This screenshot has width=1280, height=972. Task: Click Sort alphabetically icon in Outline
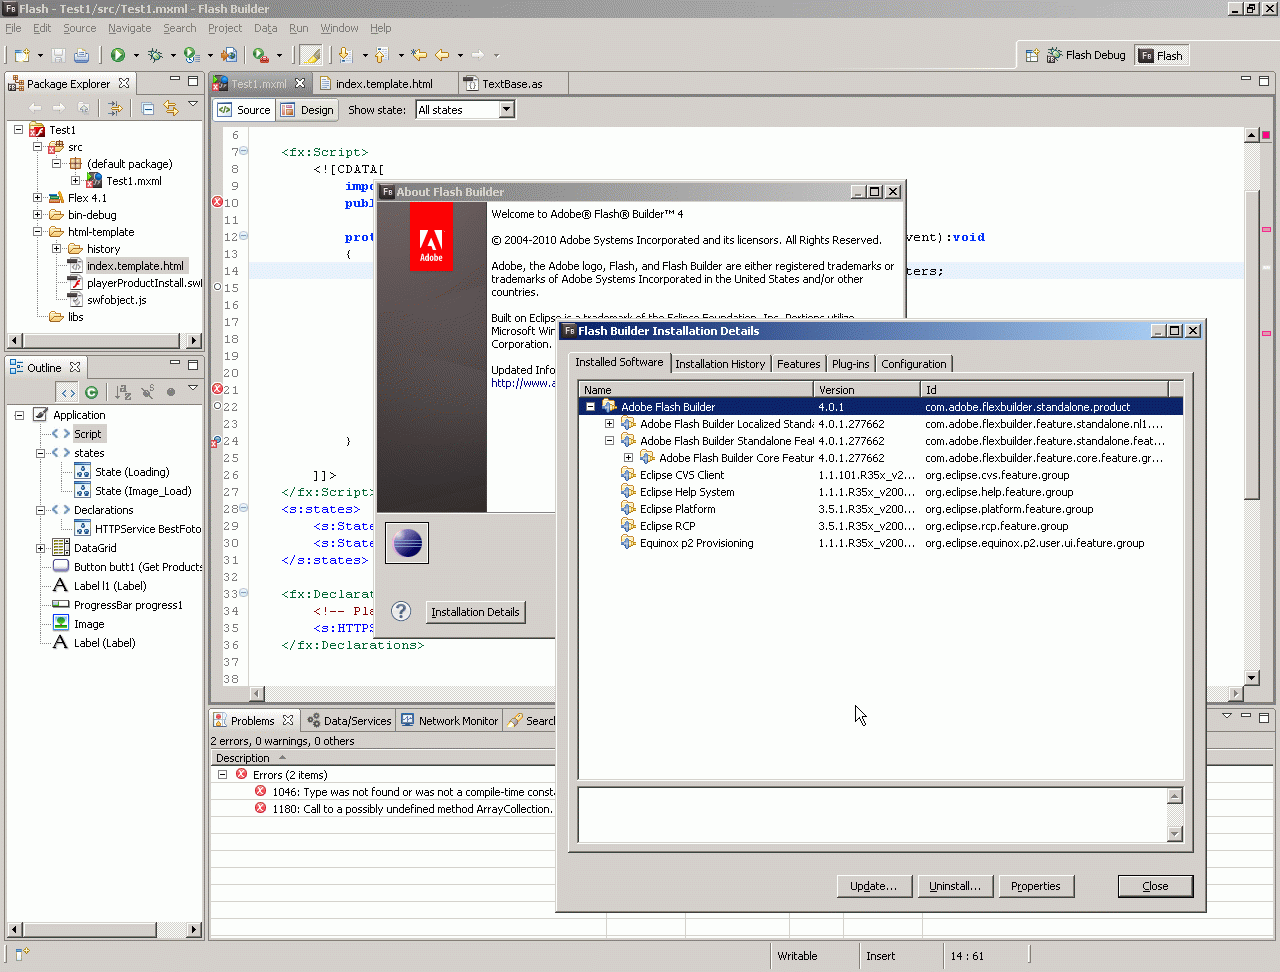point(123,392)
